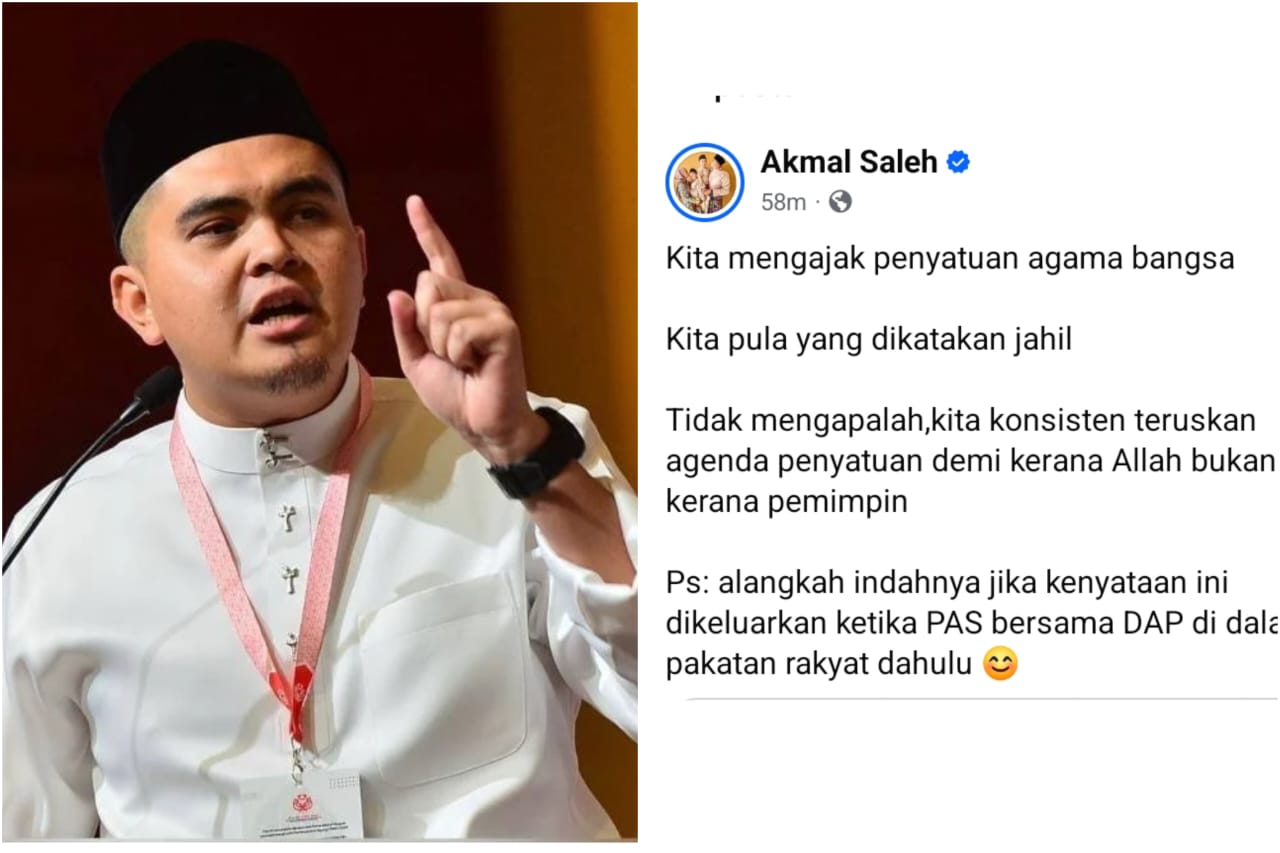The image size is (1280, 853).
Task: Click the blue verified badge icon
Action: pyautogui.click(x=958, y=163)
